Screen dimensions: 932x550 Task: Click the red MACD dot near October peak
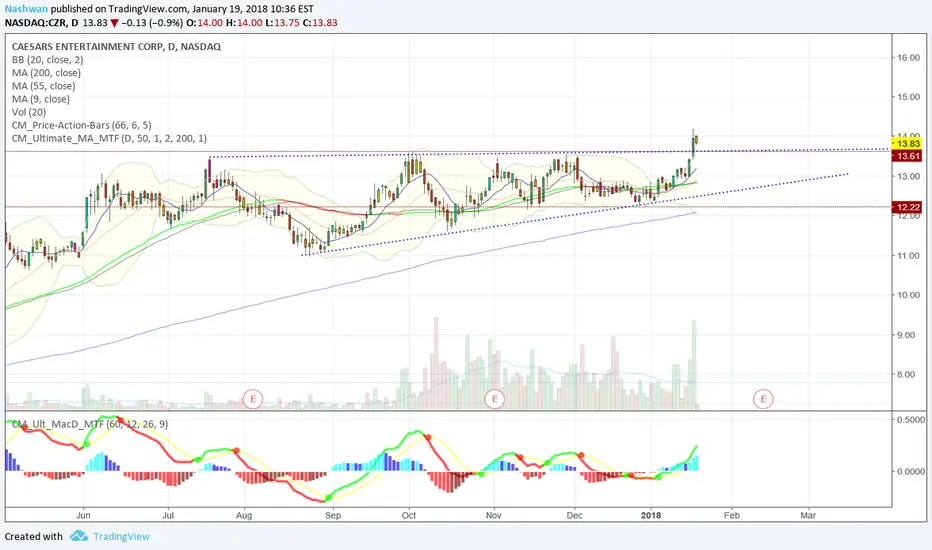point(427,437)
